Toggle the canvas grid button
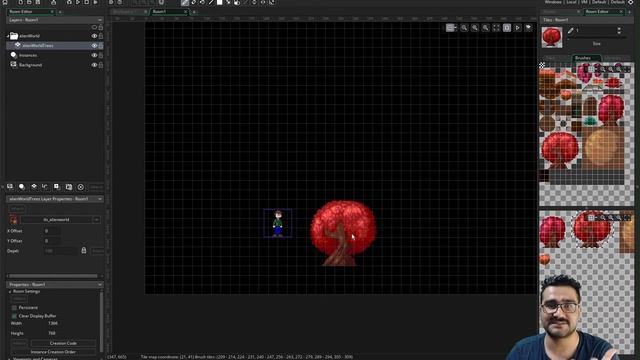Screen dimensions: 640x360 click(449, 28)
